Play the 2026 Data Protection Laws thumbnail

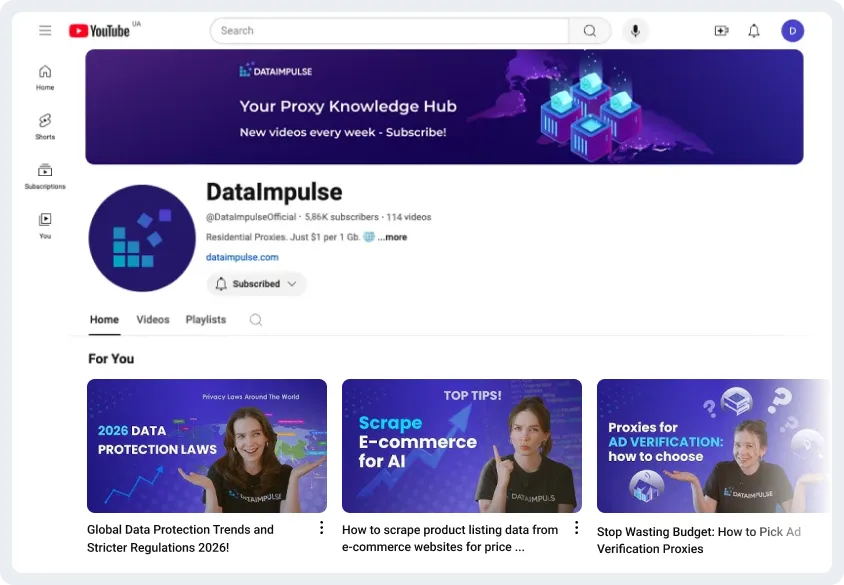point(207,446)
